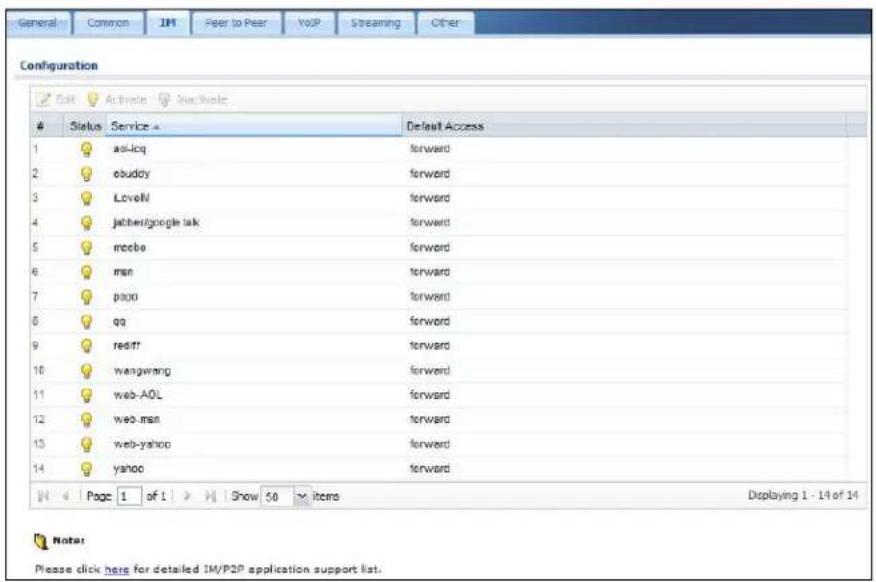Image resolution: width=876 pixels, height=582 pixels.
Task: Select the wangwang service name
Action: pyautogui.click(x=142, y=371)
